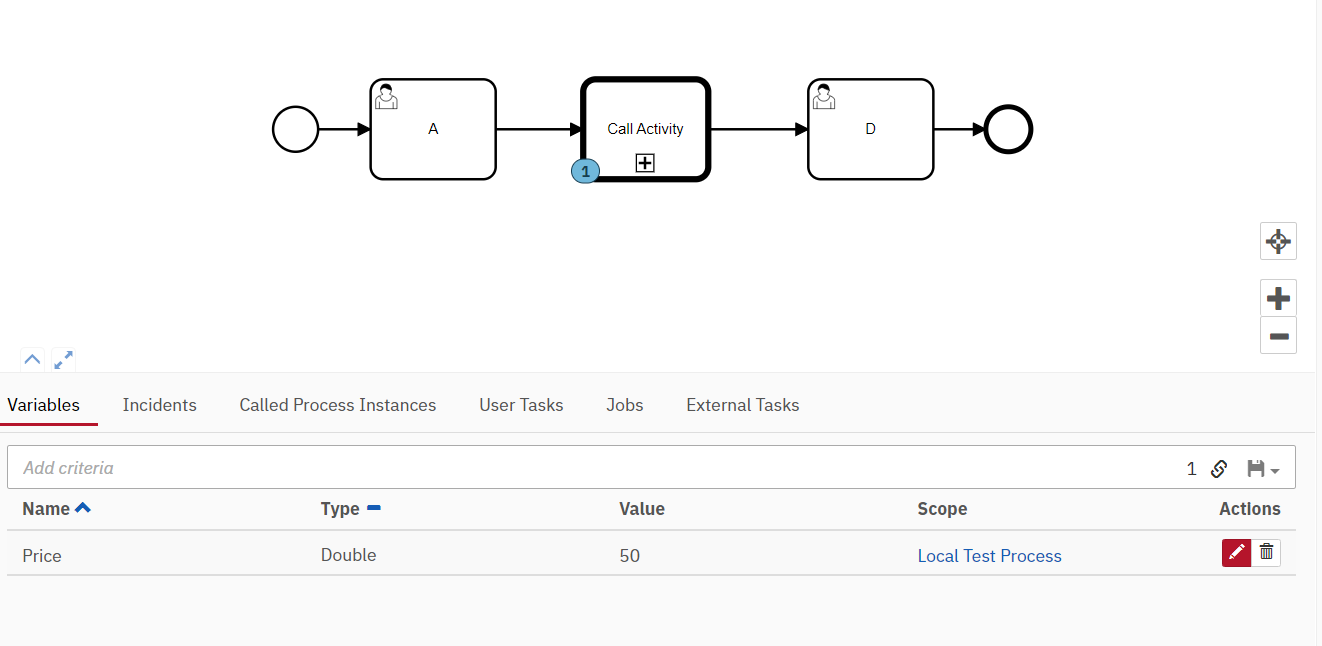Reset the diagram view position
Screen dimensions: 1322x646
[1278, 241]
